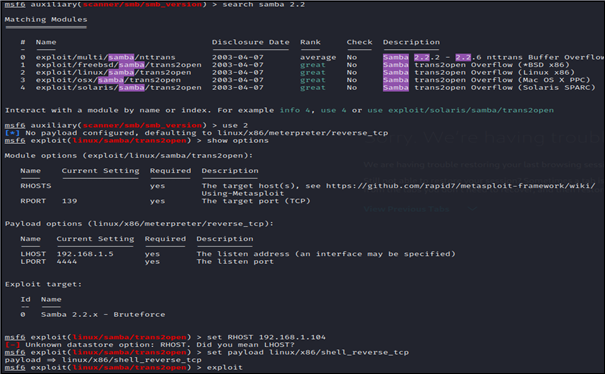Click the RPORT value 139

[x=69, y=201]
